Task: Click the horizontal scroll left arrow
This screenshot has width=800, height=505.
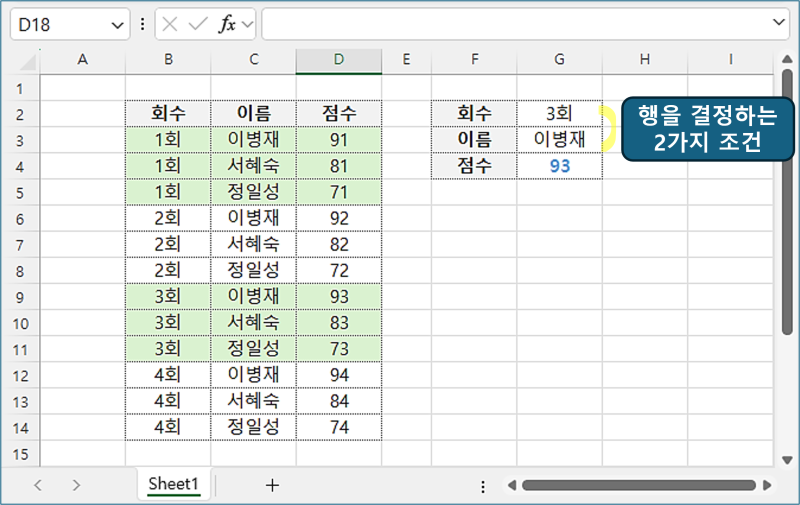Action: click(x=509, y=486)
